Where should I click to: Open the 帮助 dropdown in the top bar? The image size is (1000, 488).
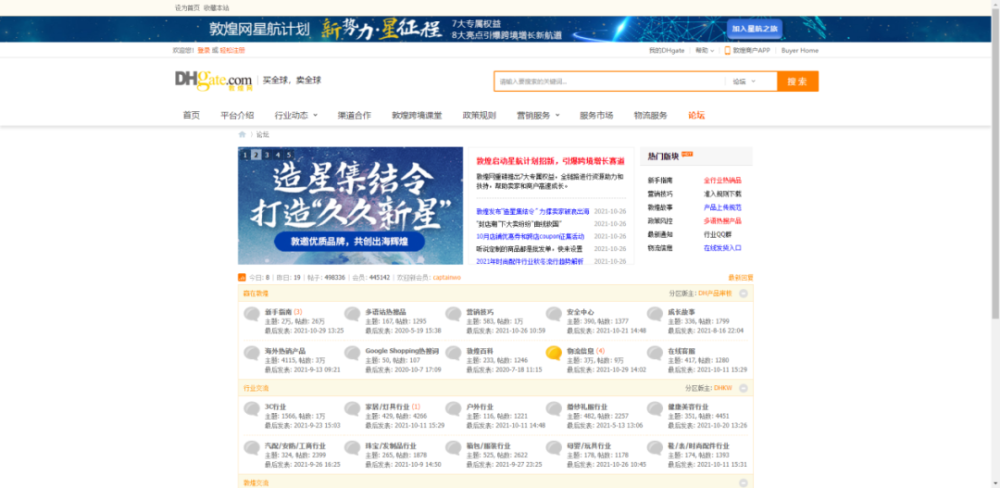point(705,50)
